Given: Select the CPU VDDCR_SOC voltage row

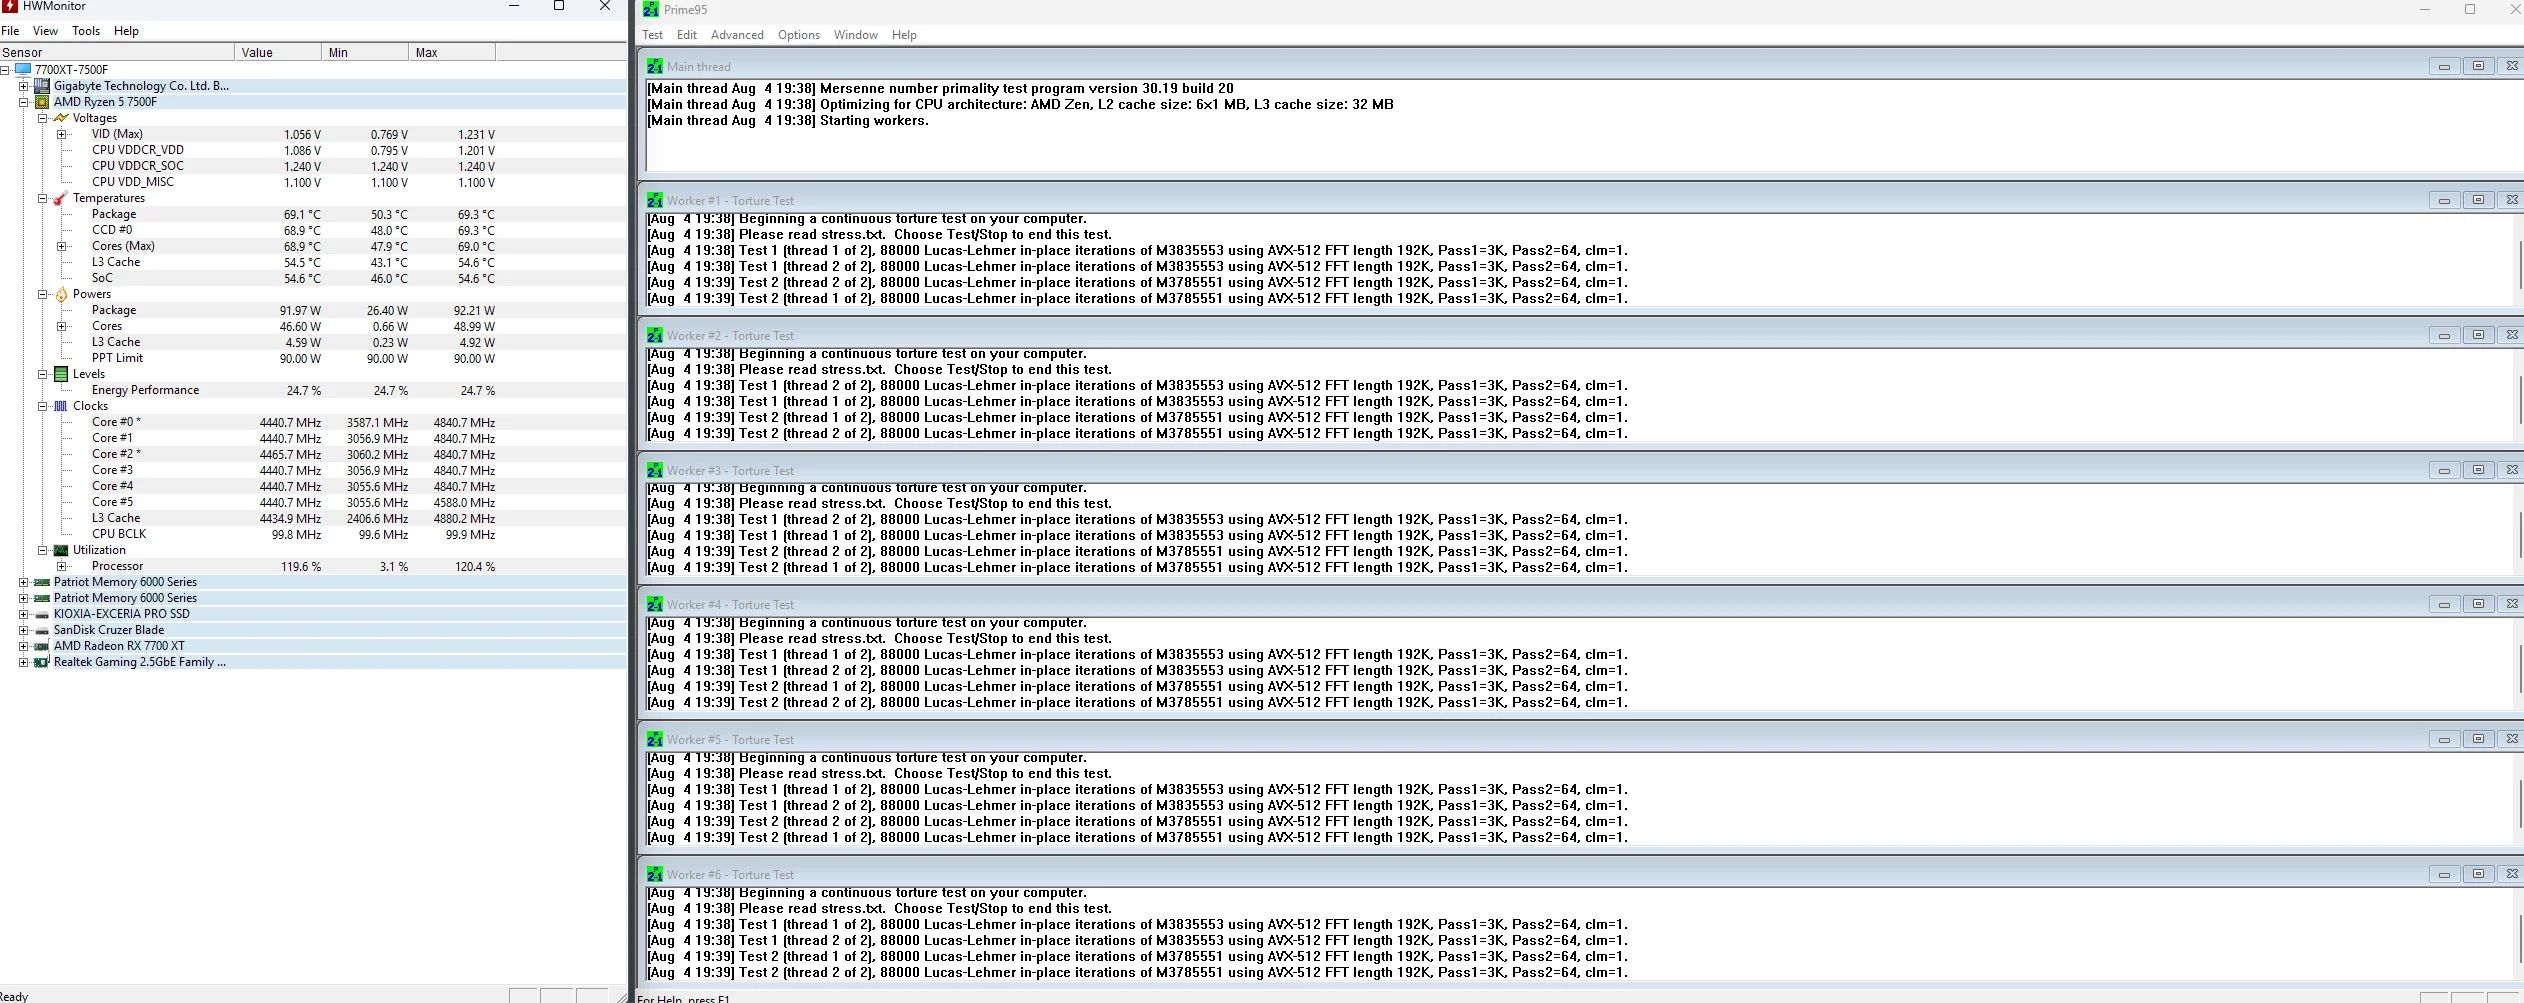Looking at the screenshot, I should click(x=313, y=166).
